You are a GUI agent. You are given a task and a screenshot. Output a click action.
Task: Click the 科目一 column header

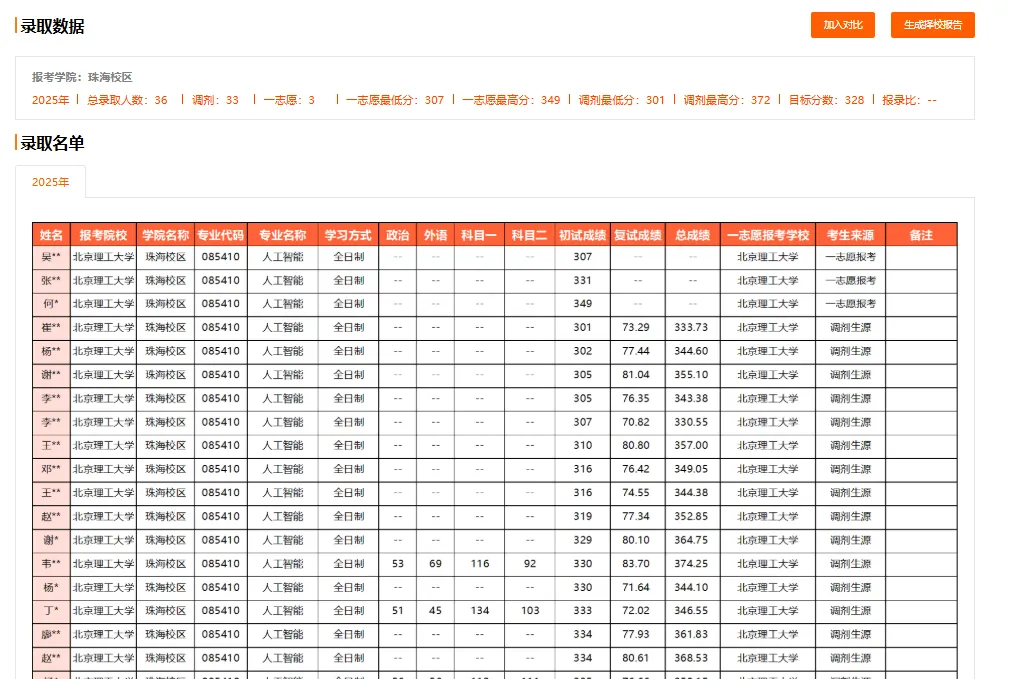click(479, 235)
